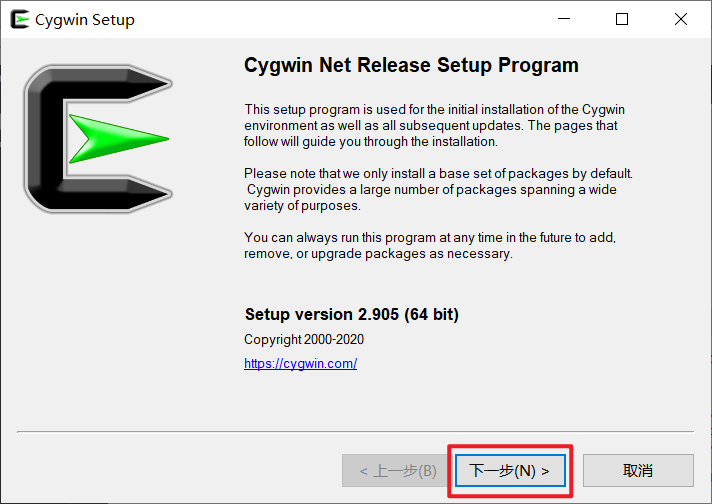Image resolution: width=712 pixels, height=504 pixels.
Task: Maximize the Cygwin Setup window
Action: [x=622, y=19]
